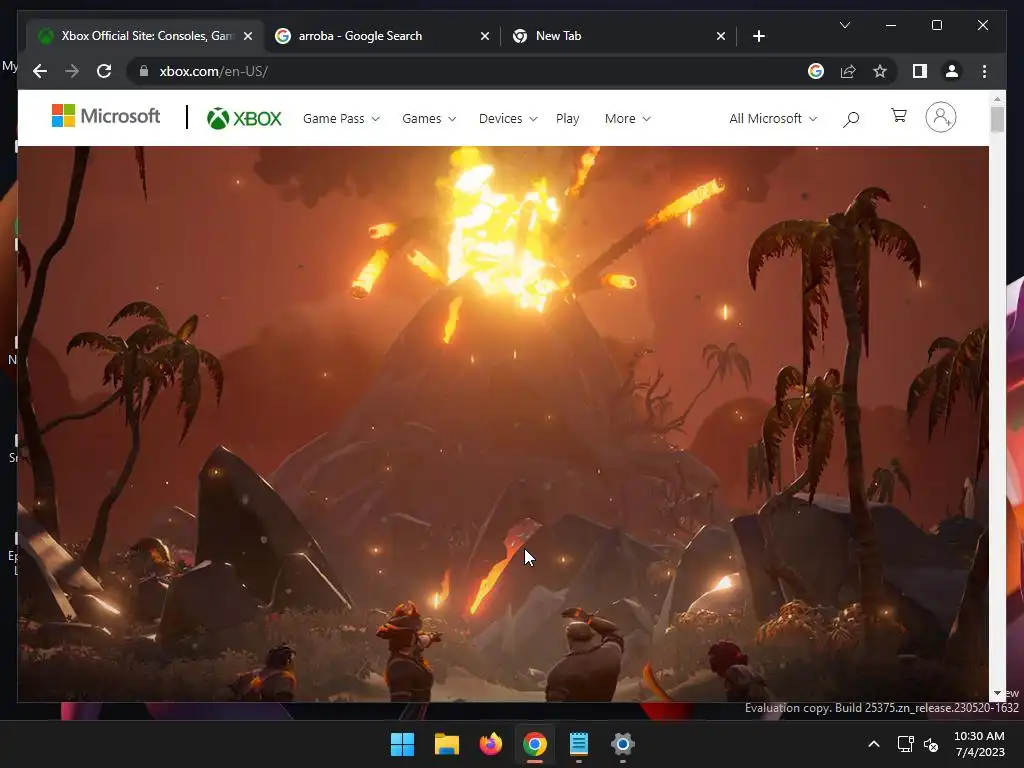Viewport: 1024px width, 768px height.
Task: Click the address bar URL
Action: 214,71
